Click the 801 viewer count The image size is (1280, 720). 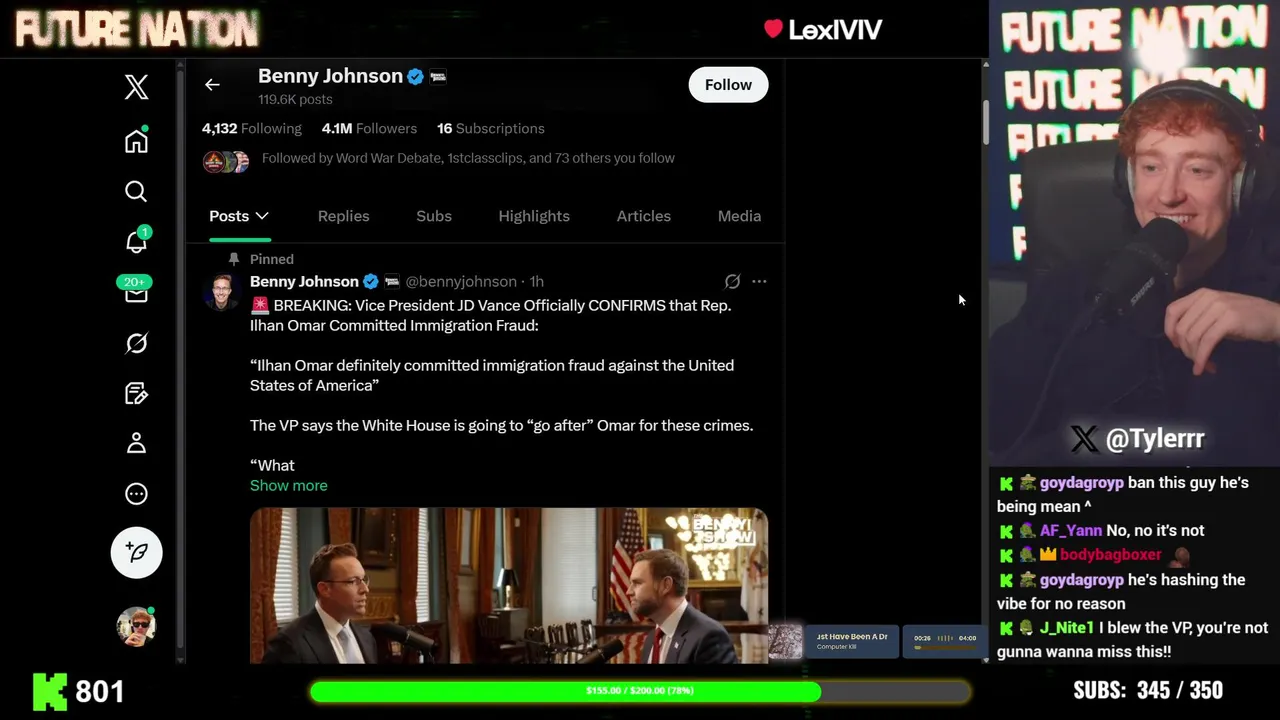pyautogui.click(x=100, y=691)
